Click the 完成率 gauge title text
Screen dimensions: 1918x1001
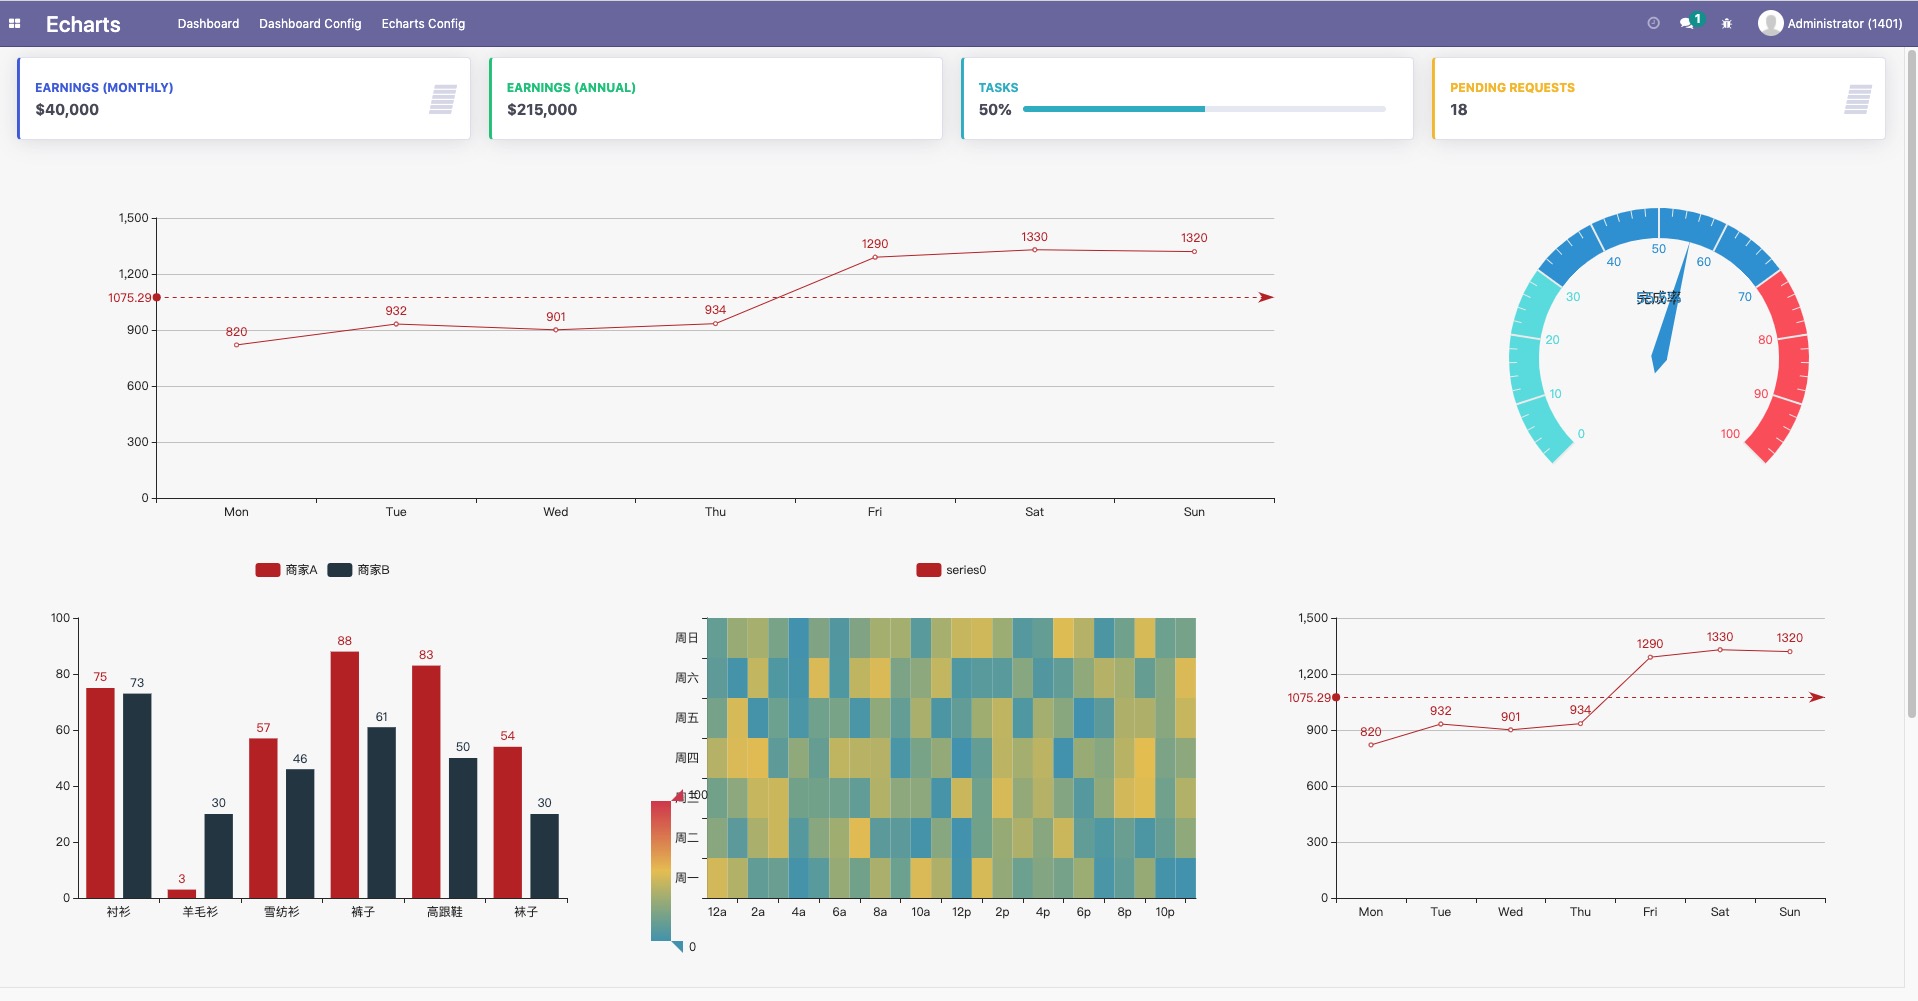click(x=1659, y=298)
